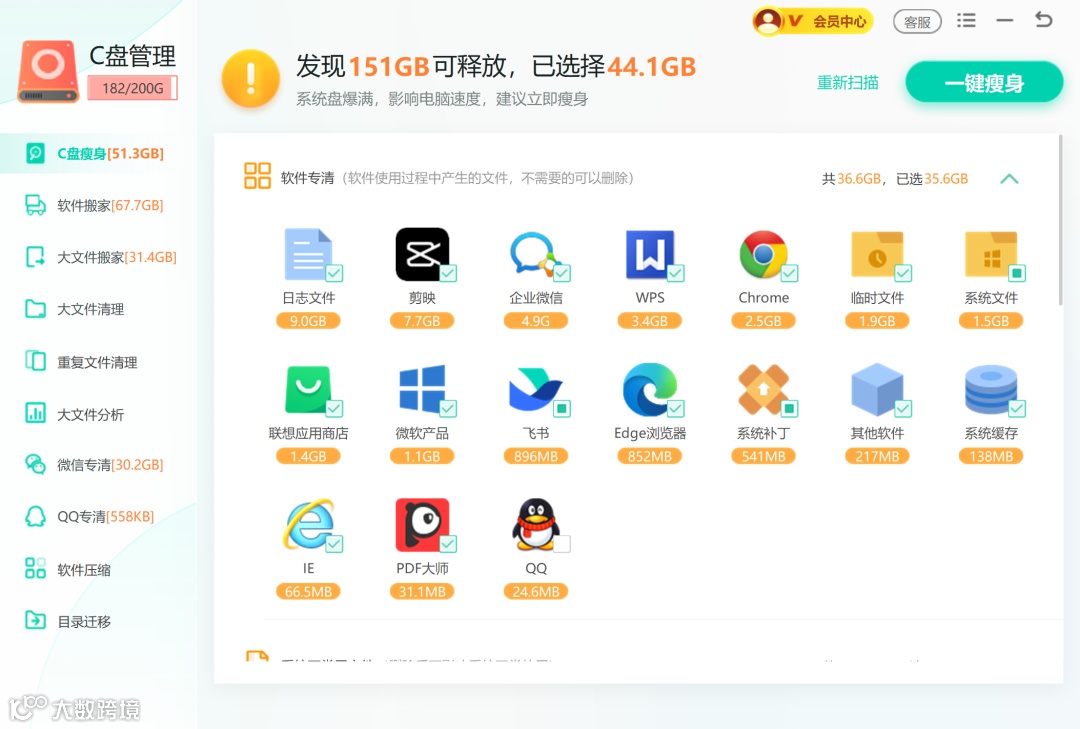Screen dimensions: 1080x729
Task: Uncheck the PDF大师 checkbox
Action: pyautogui.click(x=448, y=544)
